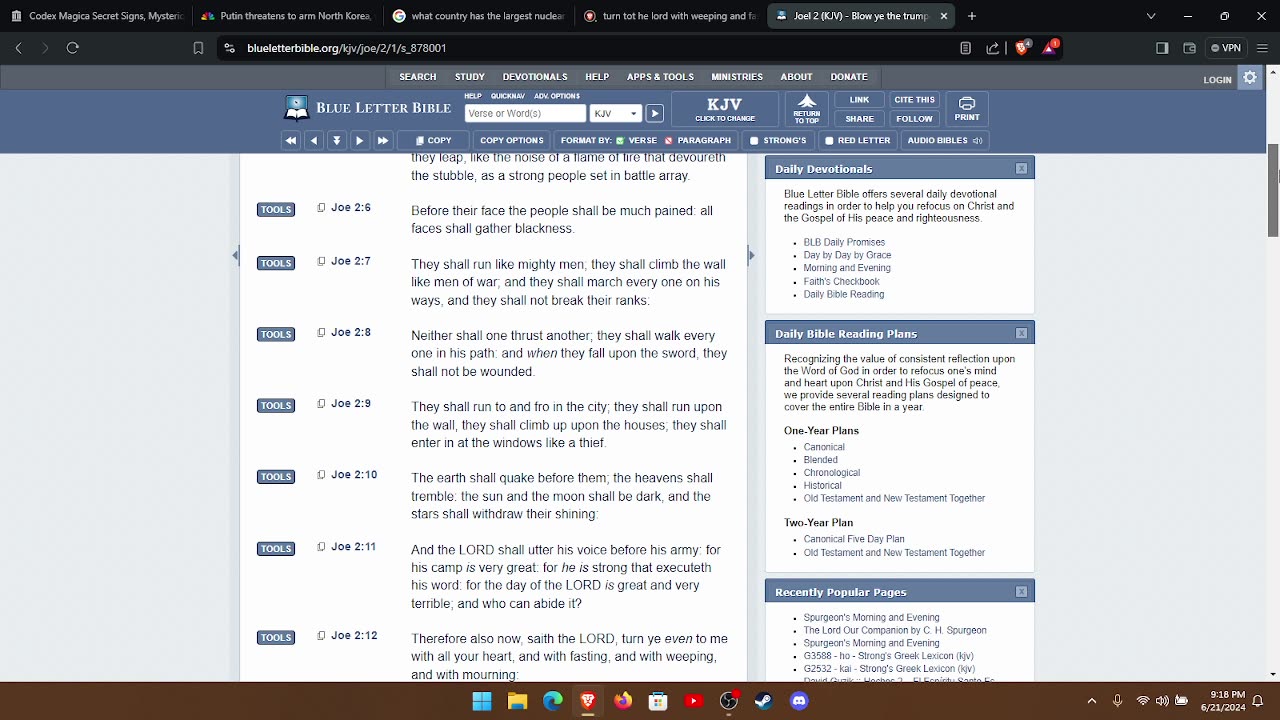
Task: Click the VPN button
Action: click(1226, 48)
